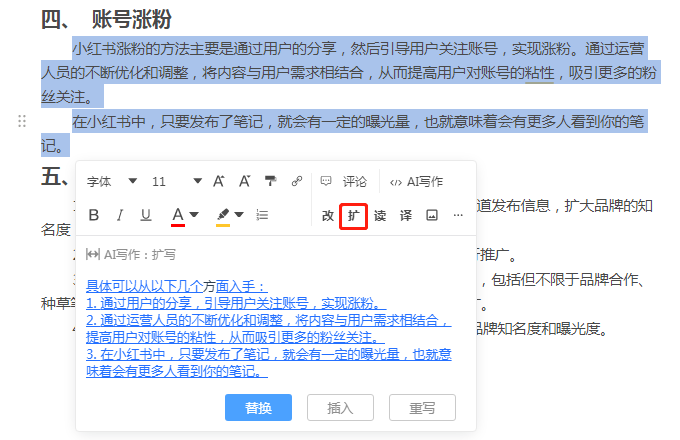680x440 pixels.
Task: Click the insert image icon in toolbar
Action: pos(432,215)
